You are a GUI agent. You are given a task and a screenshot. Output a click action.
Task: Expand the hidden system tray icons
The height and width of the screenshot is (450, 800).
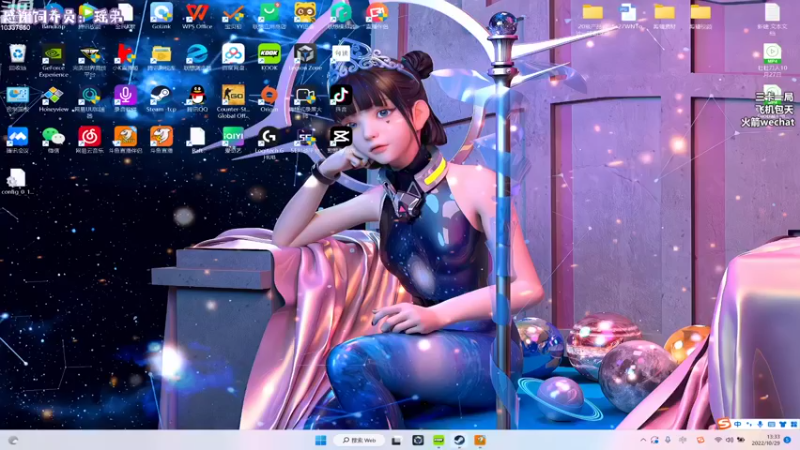coord(643,440)
